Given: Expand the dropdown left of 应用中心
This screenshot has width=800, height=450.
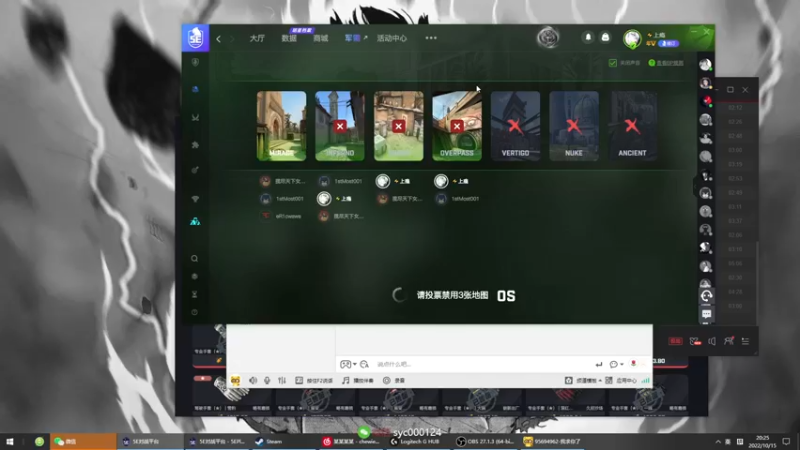Looking at the screenshot, I should pos(600,381).
